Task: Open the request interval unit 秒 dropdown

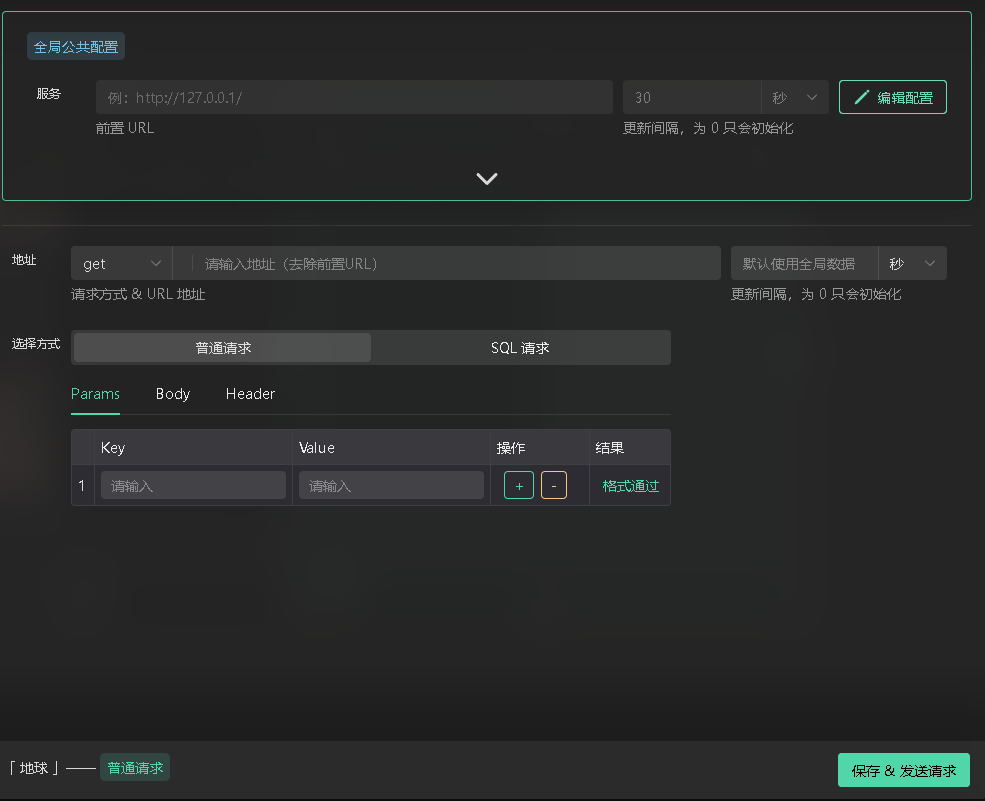Action: pos(912,263)
